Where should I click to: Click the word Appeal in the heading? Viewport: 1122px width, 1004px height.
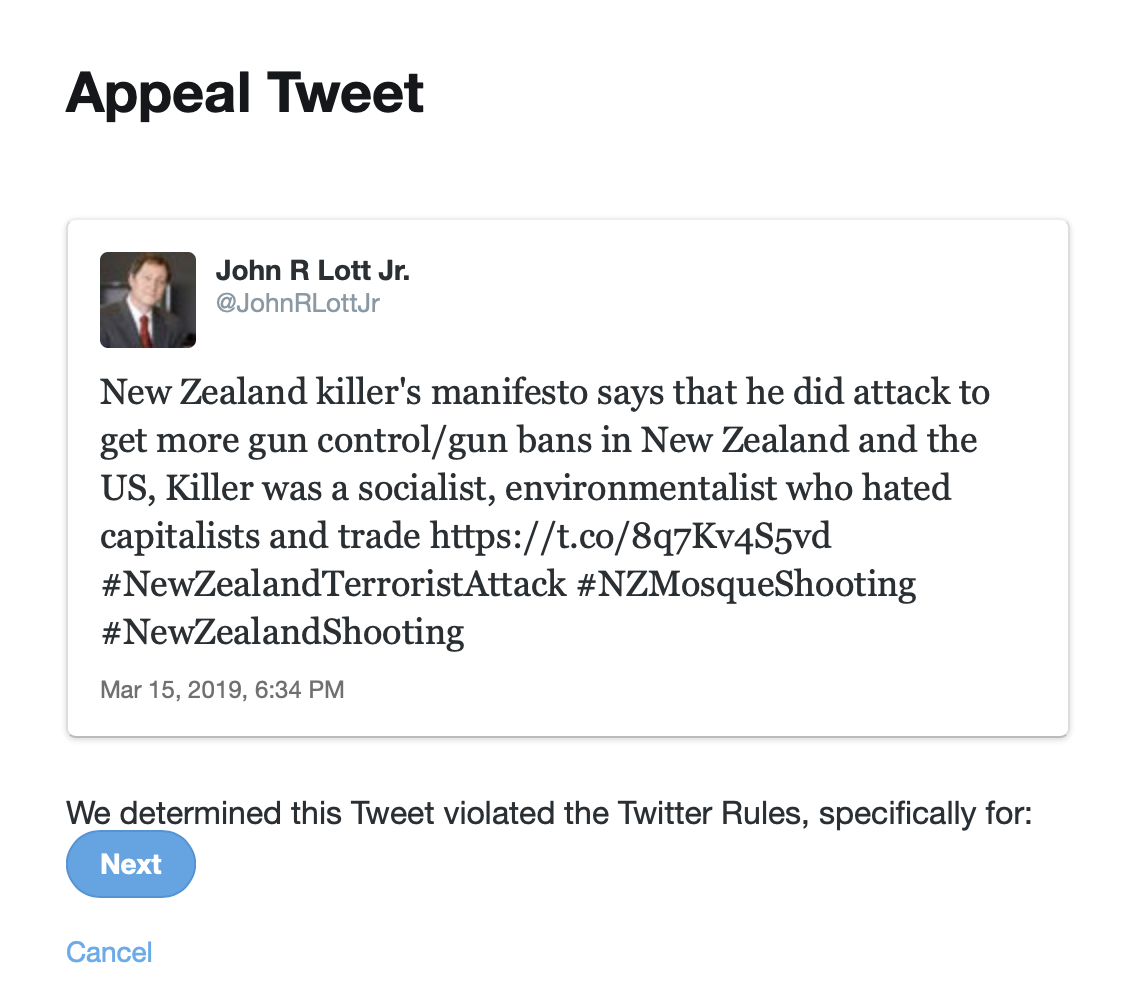coord(158,94)
